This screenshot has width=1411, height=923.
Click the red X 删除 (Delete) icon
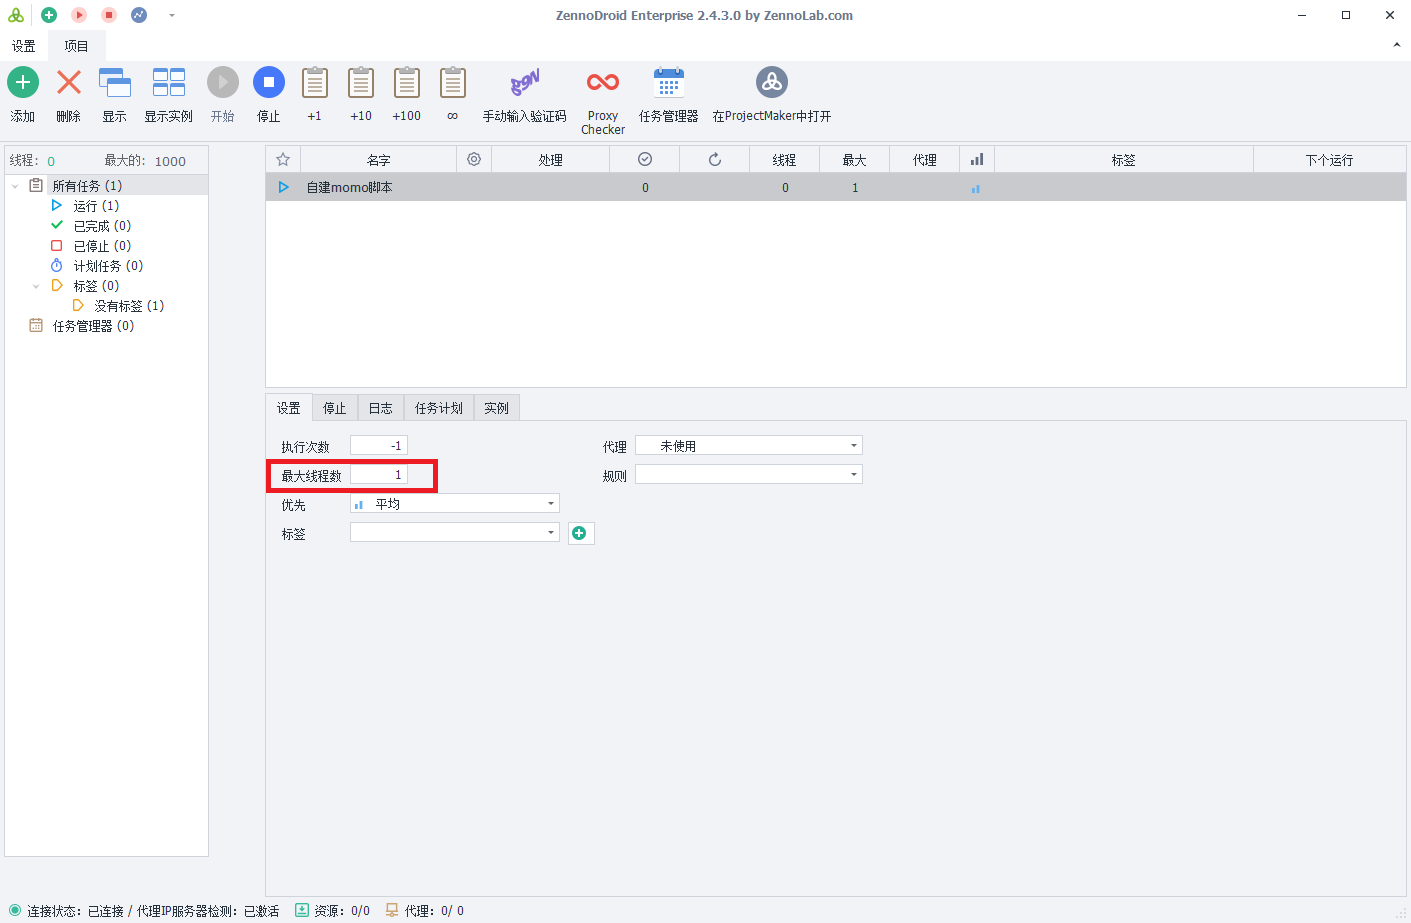pyautogui.click(x=69, y=82)
